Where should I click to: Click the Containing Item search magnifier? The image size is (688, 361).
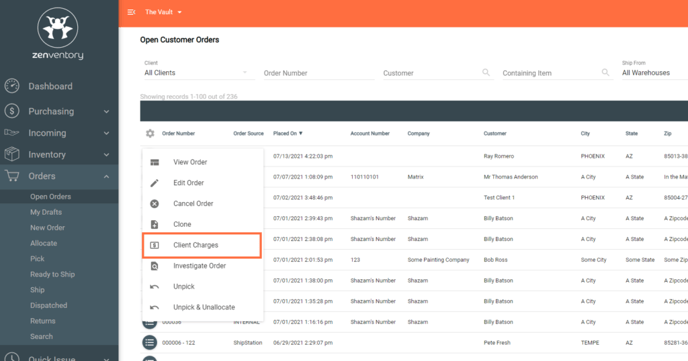pos(605,72)
